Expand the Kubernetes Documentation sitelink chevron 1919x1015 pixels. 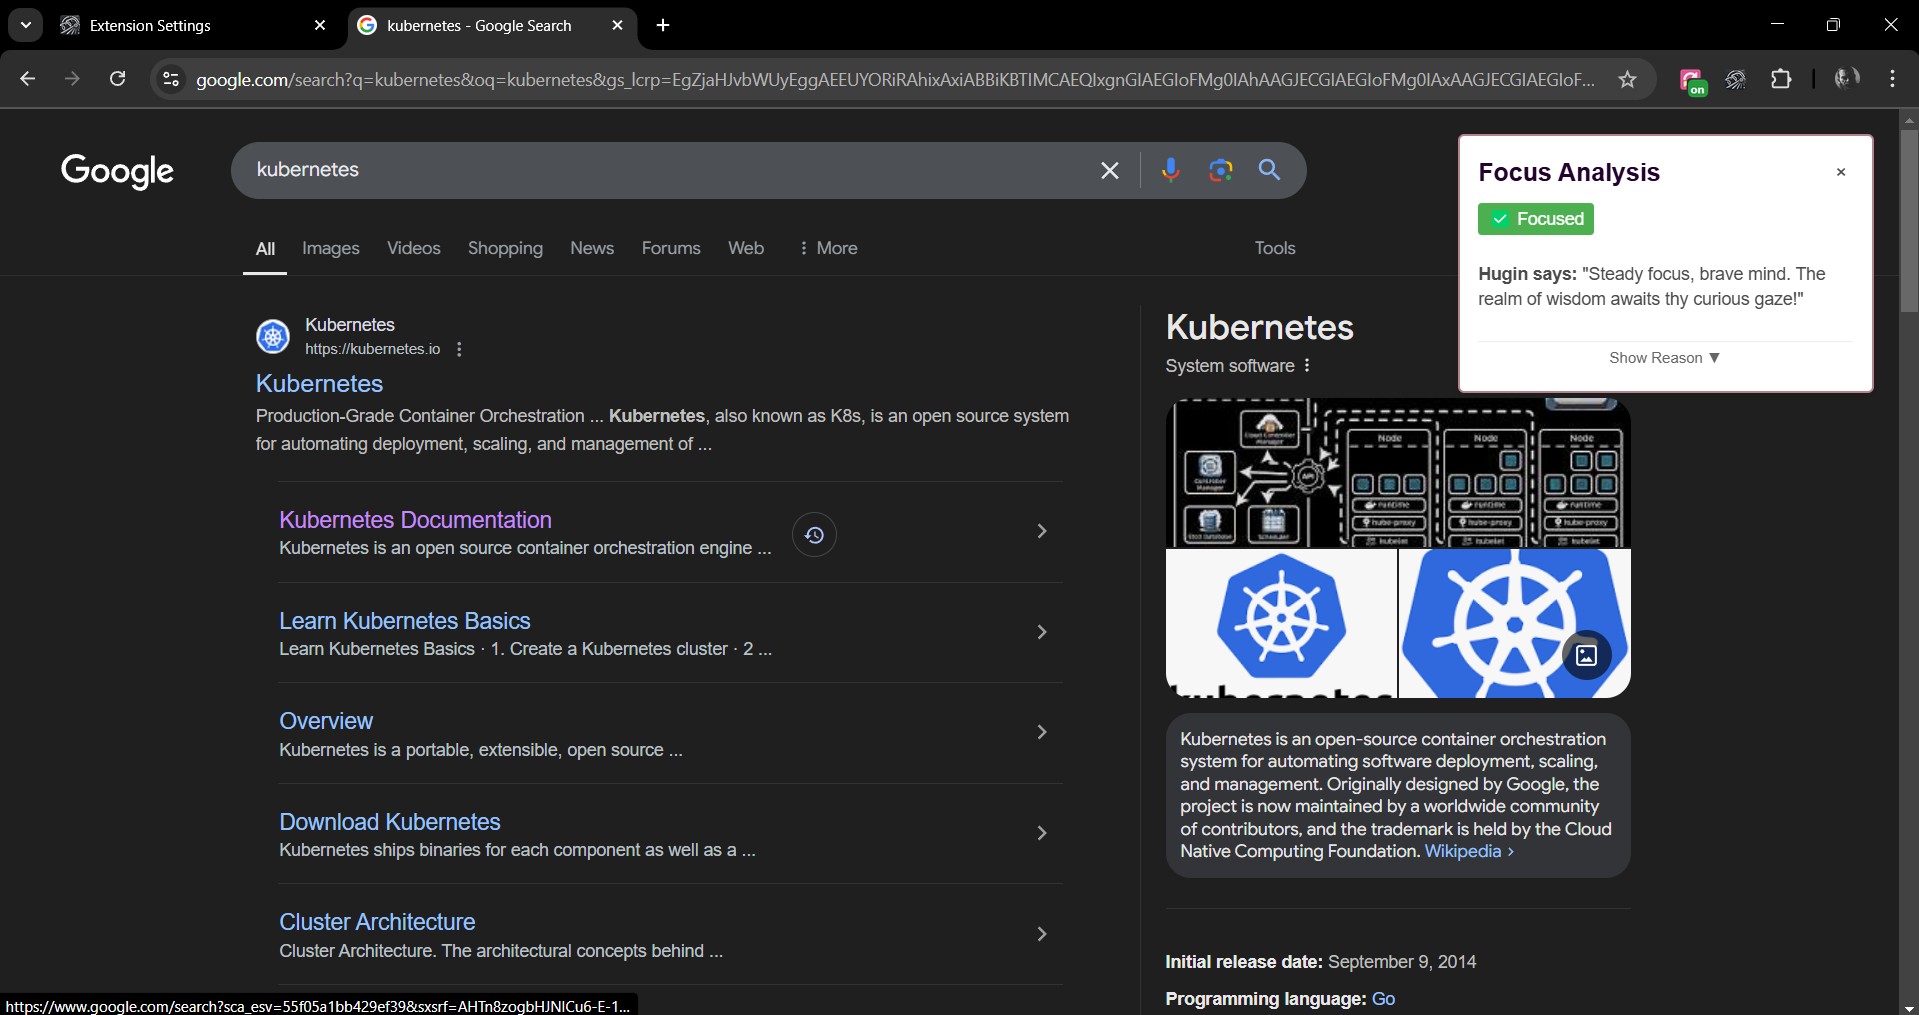pyautogui.click(x=1042, y=531)
